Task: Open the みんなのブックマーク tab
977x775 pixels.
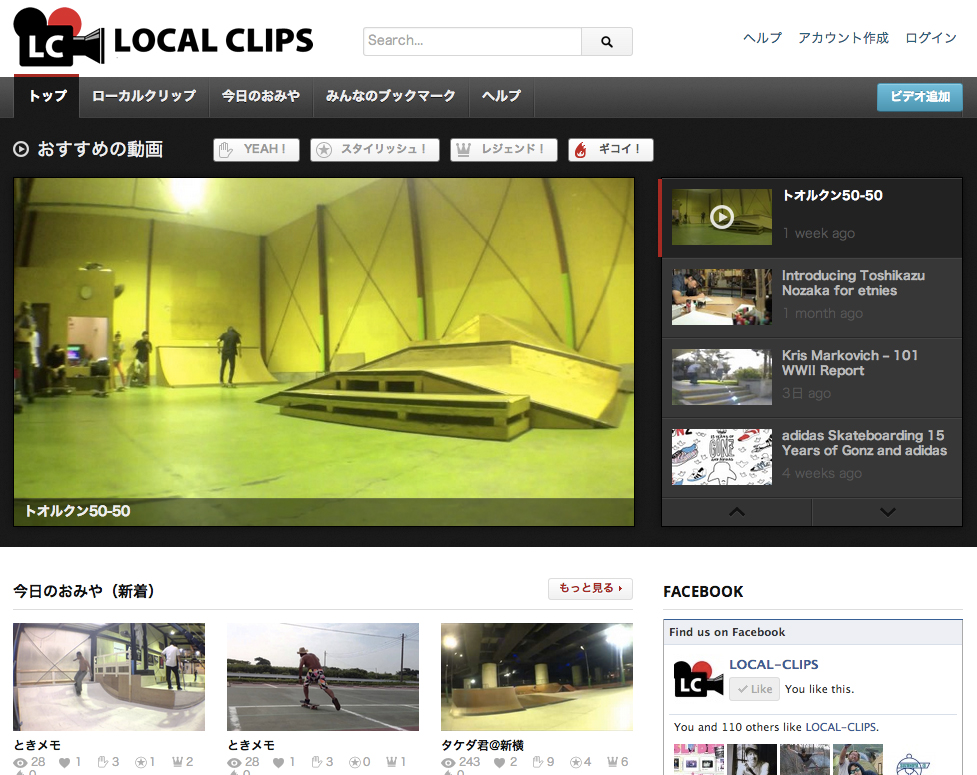Action: click(390, 96)
